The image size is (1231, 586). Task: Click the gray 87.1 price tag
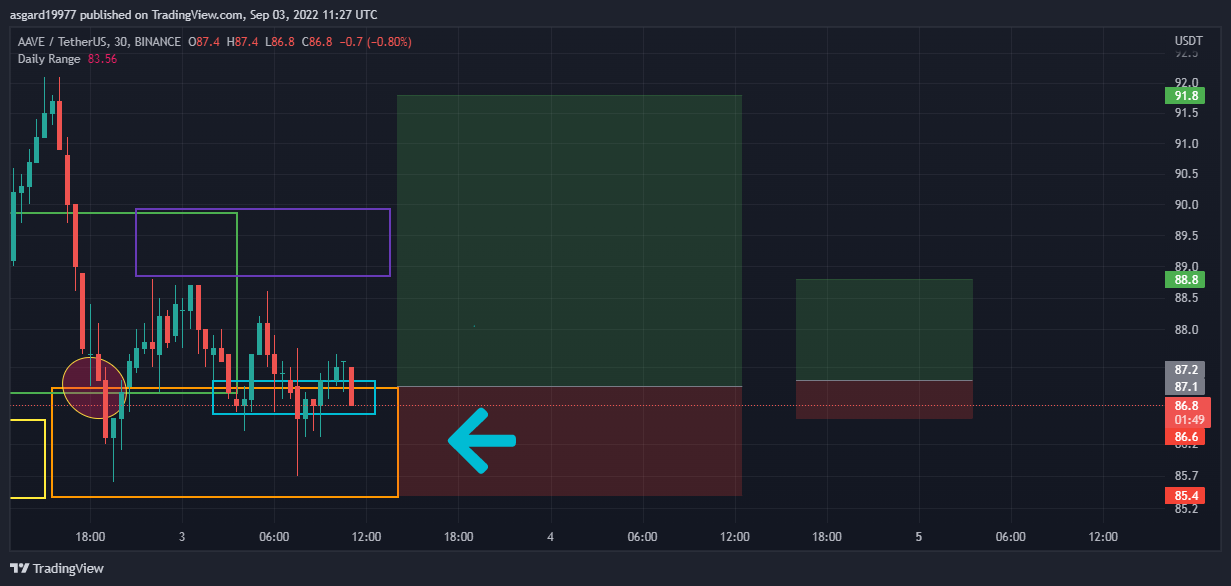coord(1186,386)
